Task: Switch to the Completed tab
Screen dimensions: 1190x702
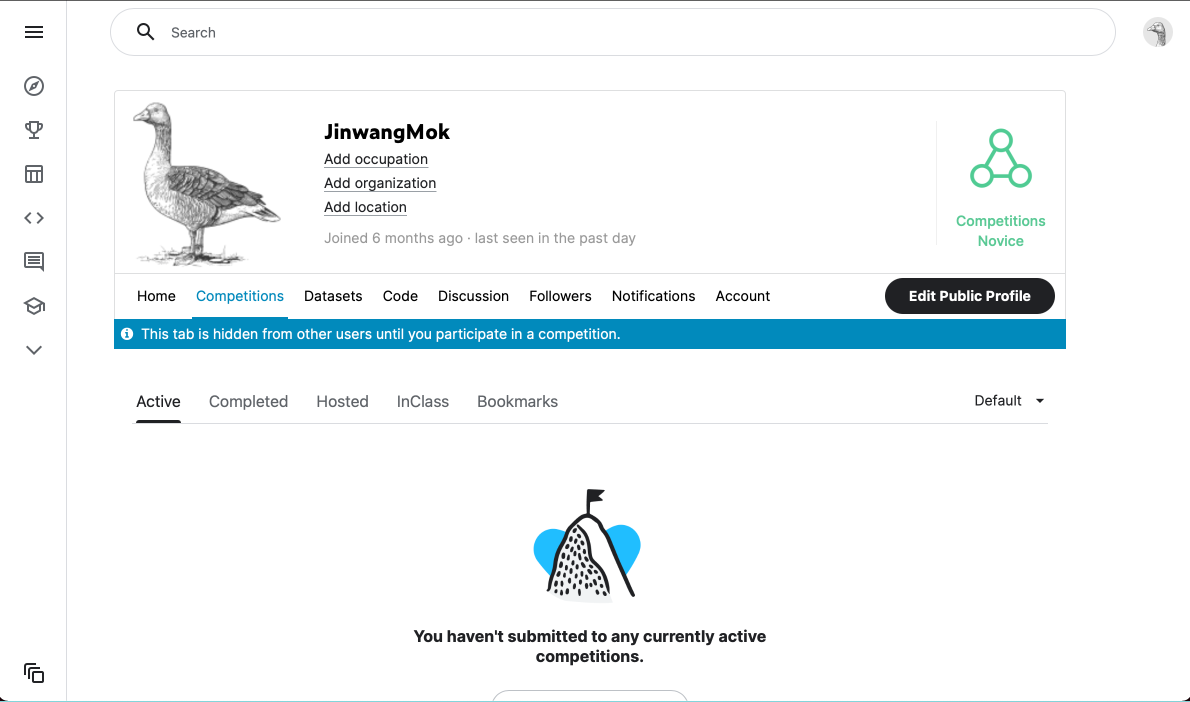Action: pyautogui.click(x=248, y=401)
